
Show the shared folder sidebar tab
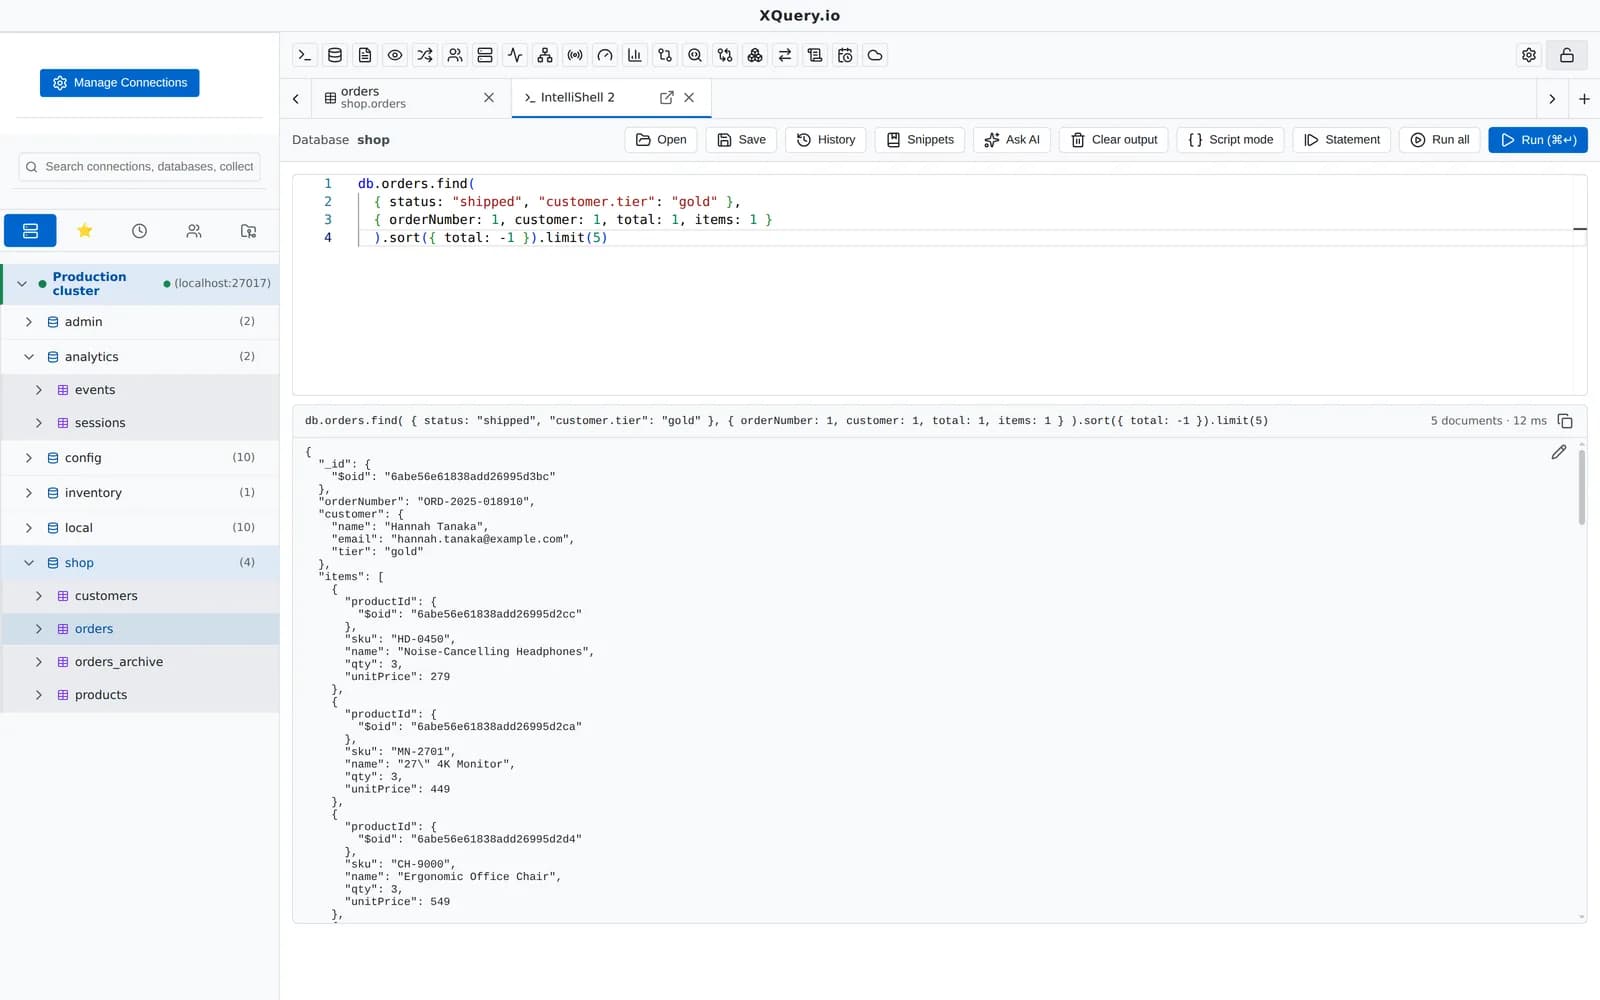click(x=248, y=231)
